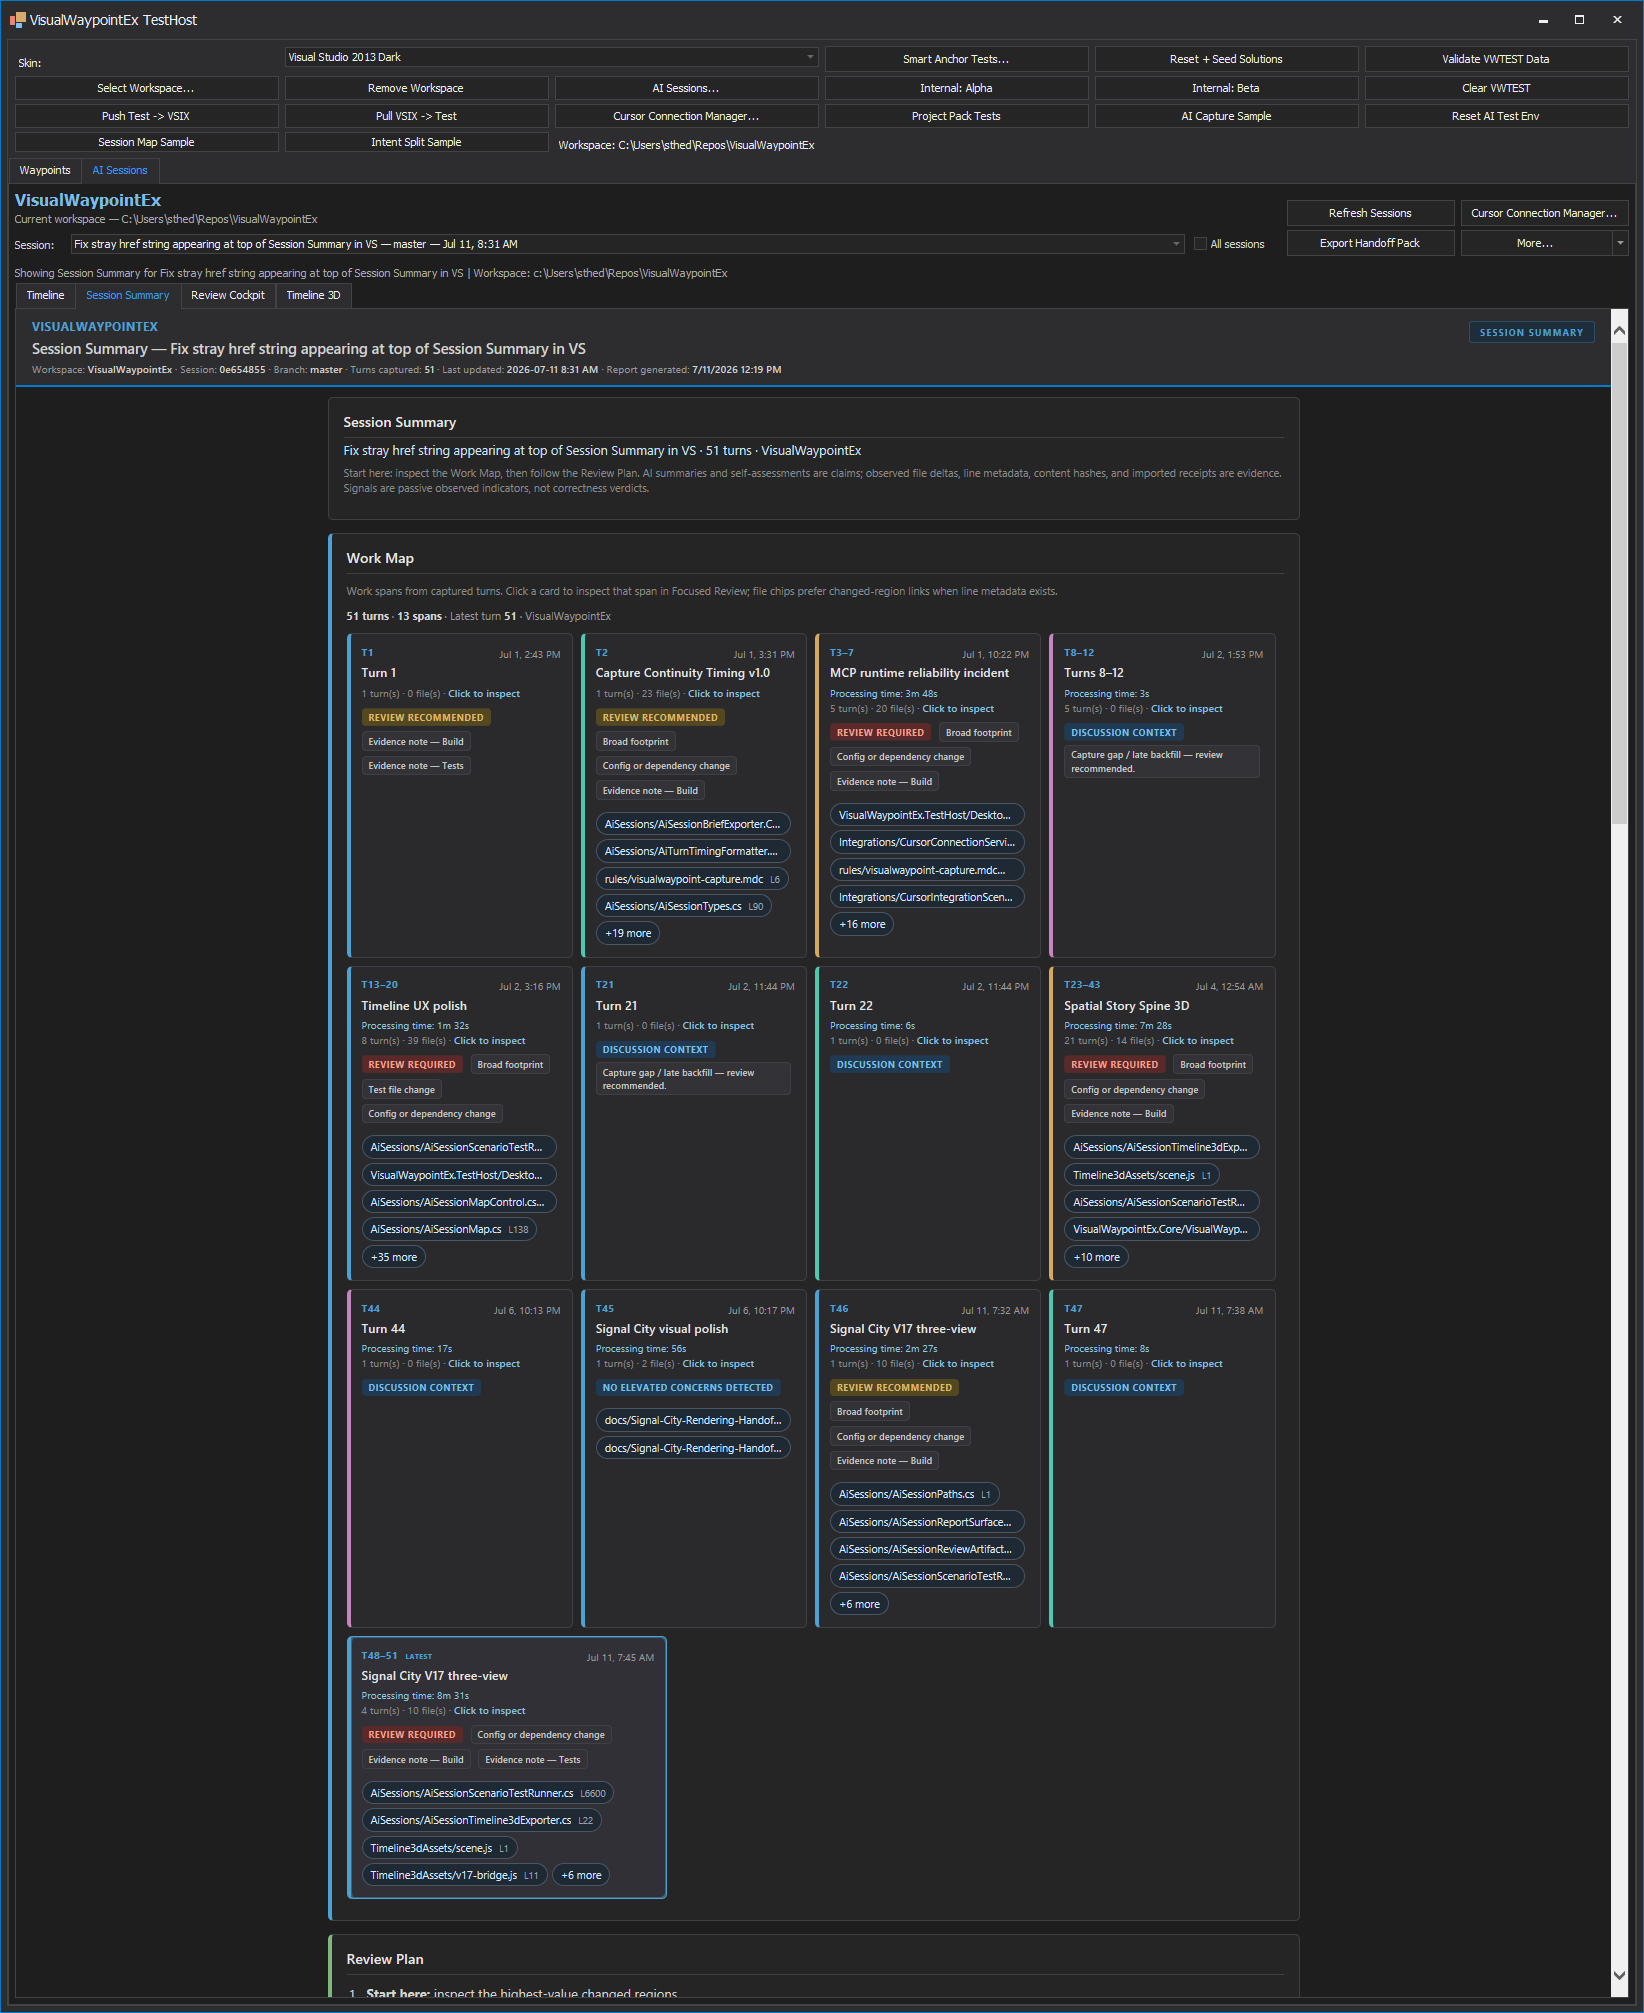Click the Clear VWTEST button

1496,88
